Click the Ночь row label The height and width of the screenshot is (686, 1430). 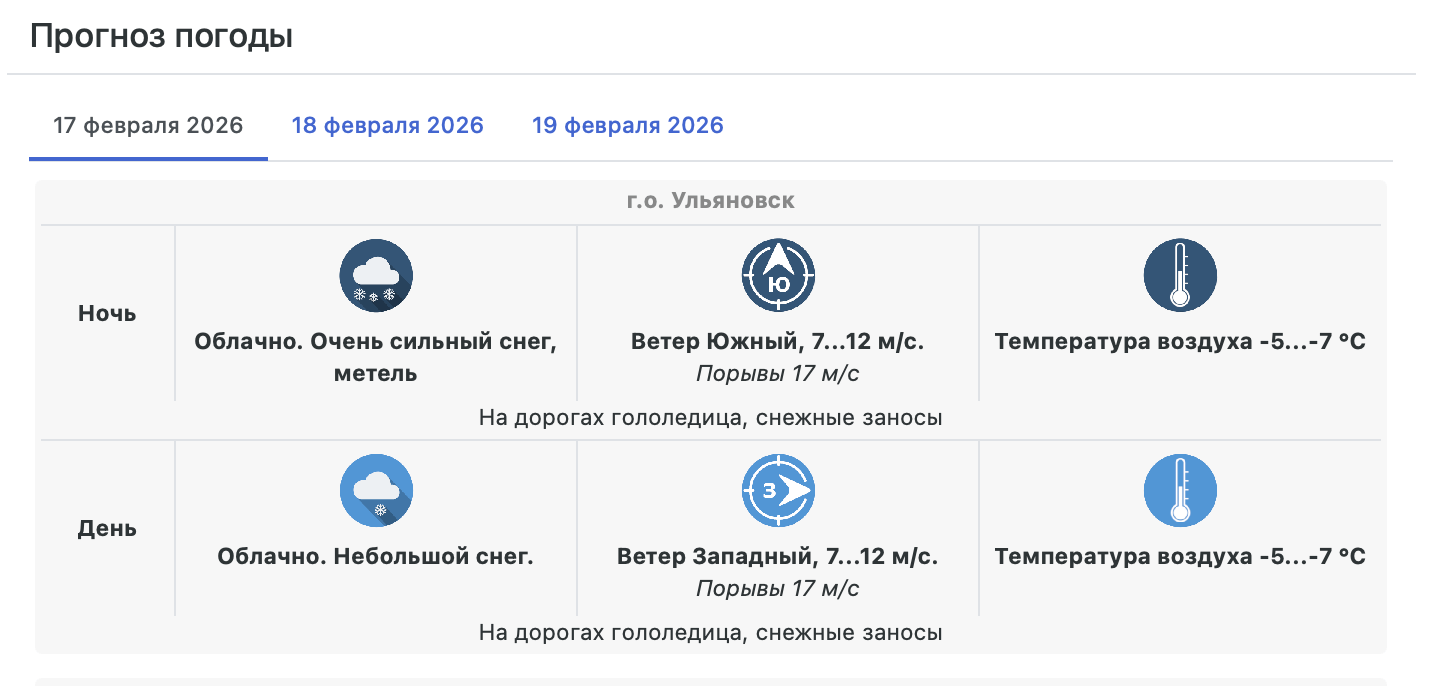click(107, 313)
